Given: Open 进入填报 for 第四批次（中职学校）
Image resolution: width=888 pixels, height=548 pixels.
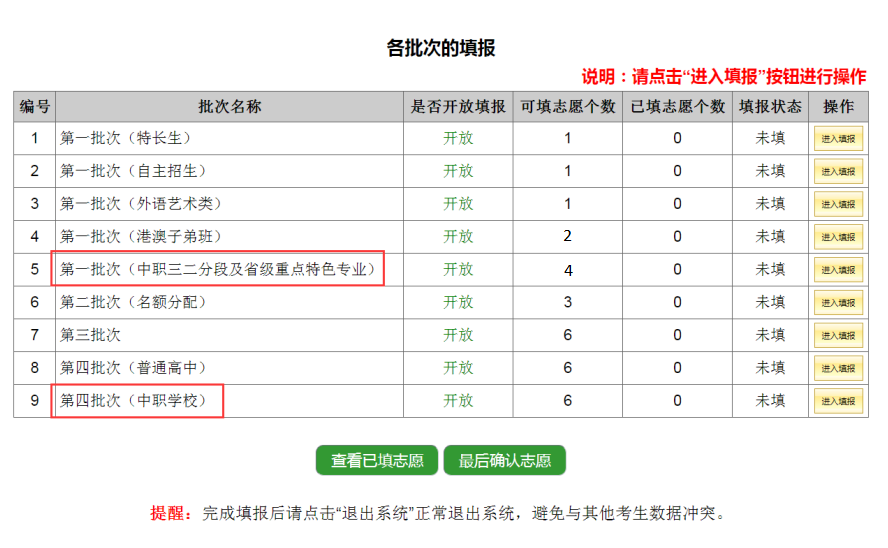Looking at the screenshot, I should [838, 401].
